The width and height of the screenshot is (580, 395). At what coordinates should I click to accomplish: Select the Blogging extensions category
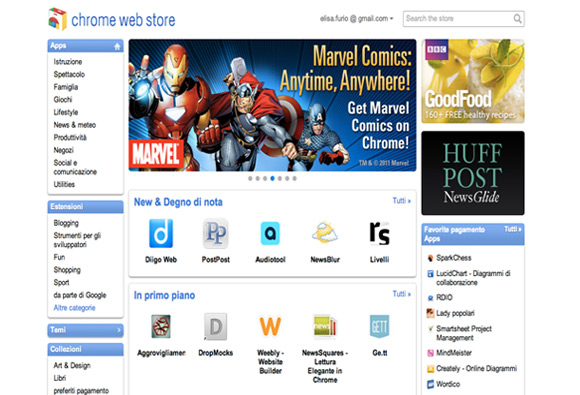tap(66, 223)
